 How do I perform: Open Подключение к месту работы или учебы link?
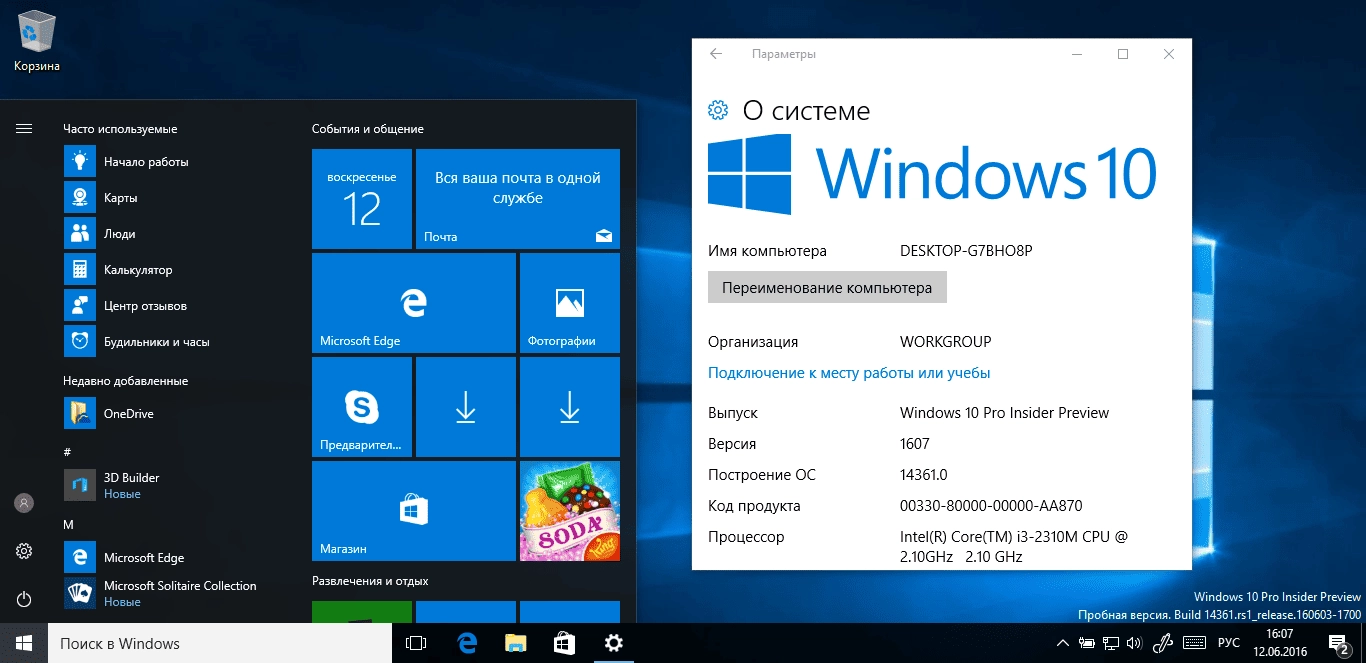pos(849,373)
